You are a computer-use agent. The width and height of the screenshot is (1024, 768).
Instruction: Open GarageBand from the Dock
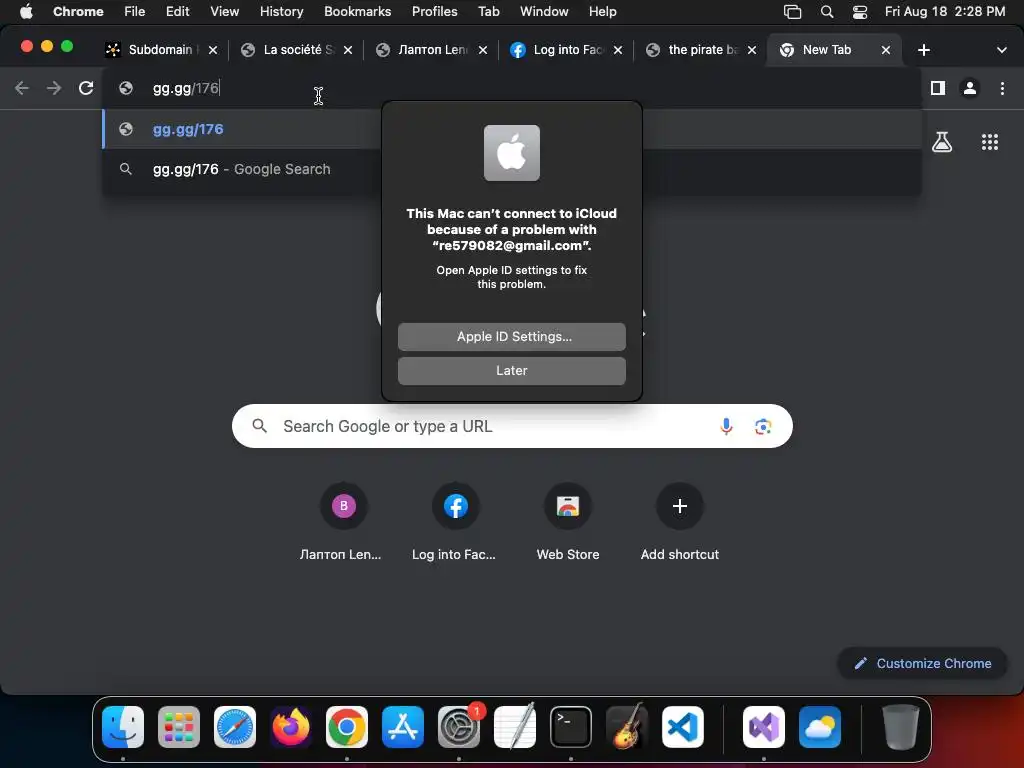[627, 727]
